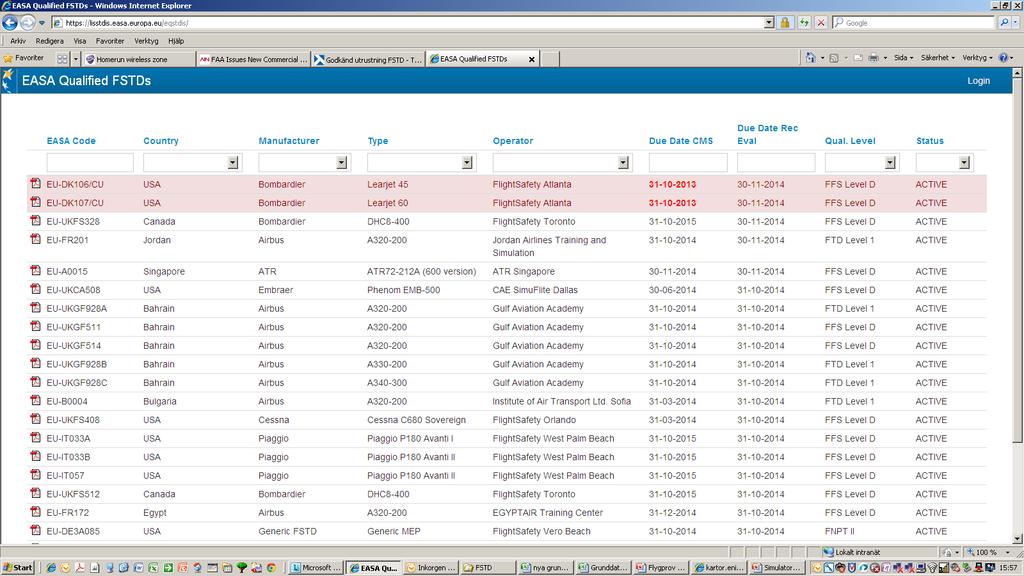
Task: Click the vertical scrollbar down arrow
Action: [1017, 539]
